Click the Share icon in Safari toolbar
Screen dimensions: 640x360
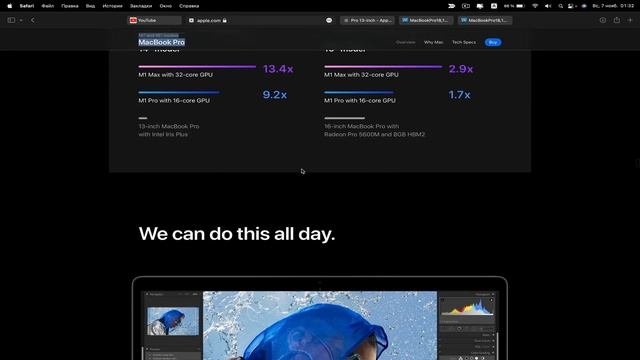(x=617, y=20)
